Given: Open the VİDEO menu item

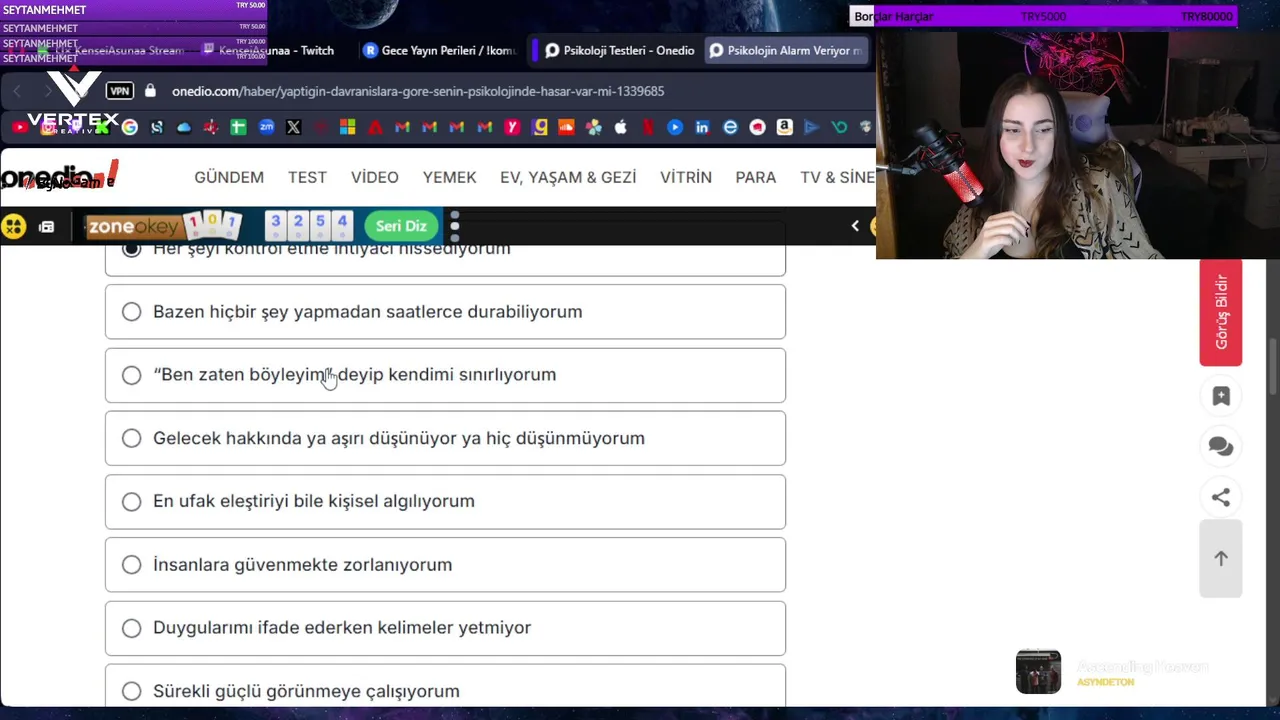Looking at the screenshot, I should click(375, 177).
